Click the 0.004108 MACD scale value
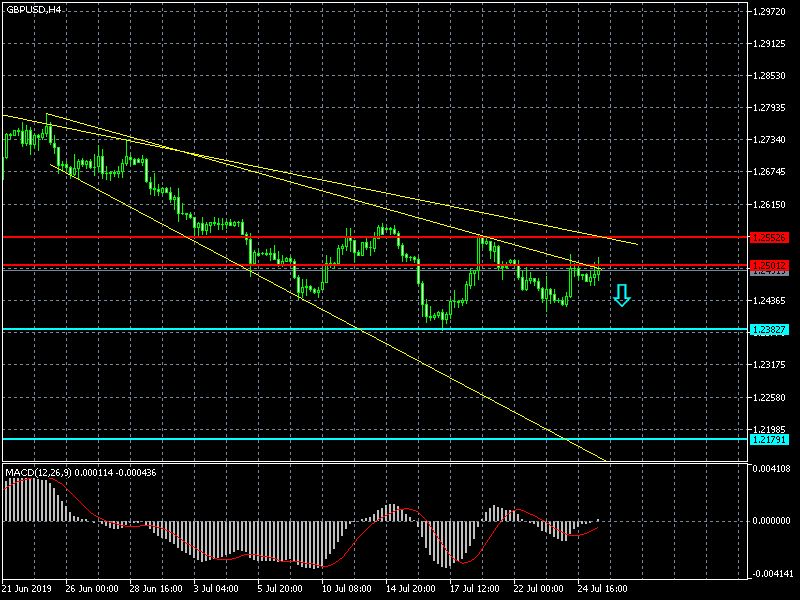The height and width of the screenshot is (600, 800). (x=771, y=469)
